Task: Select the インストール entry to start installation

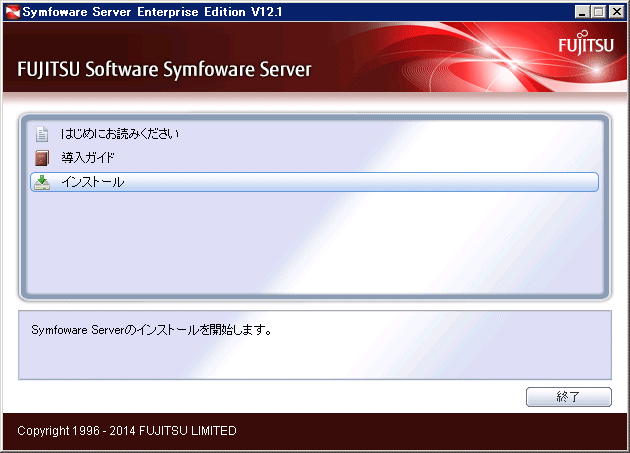Action: click(x=314, y=182)
